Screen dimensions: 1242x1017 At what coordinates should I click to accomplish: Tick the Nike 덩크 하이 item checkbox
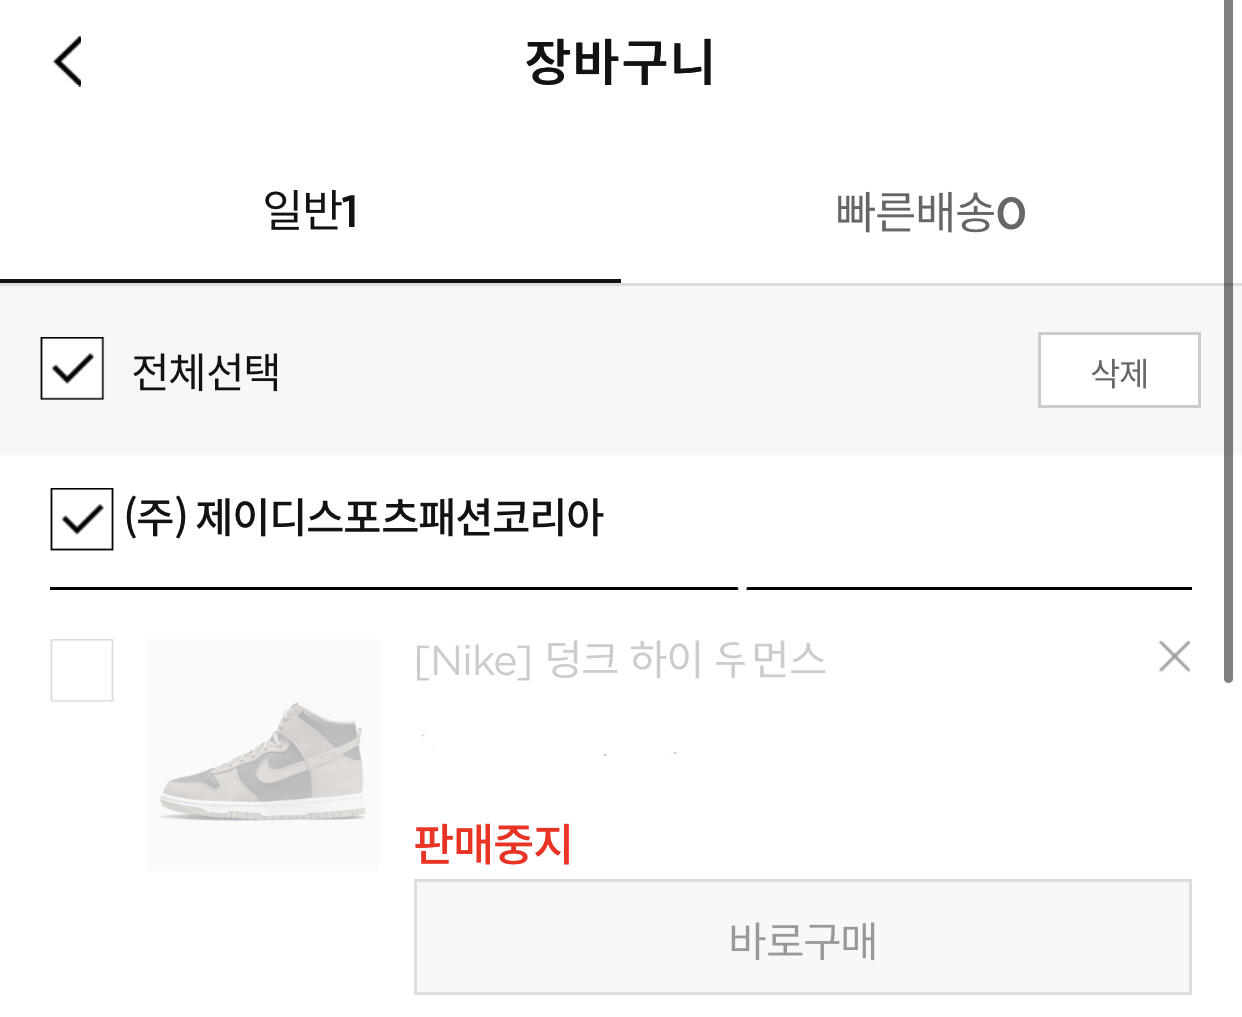pos(82,670)
